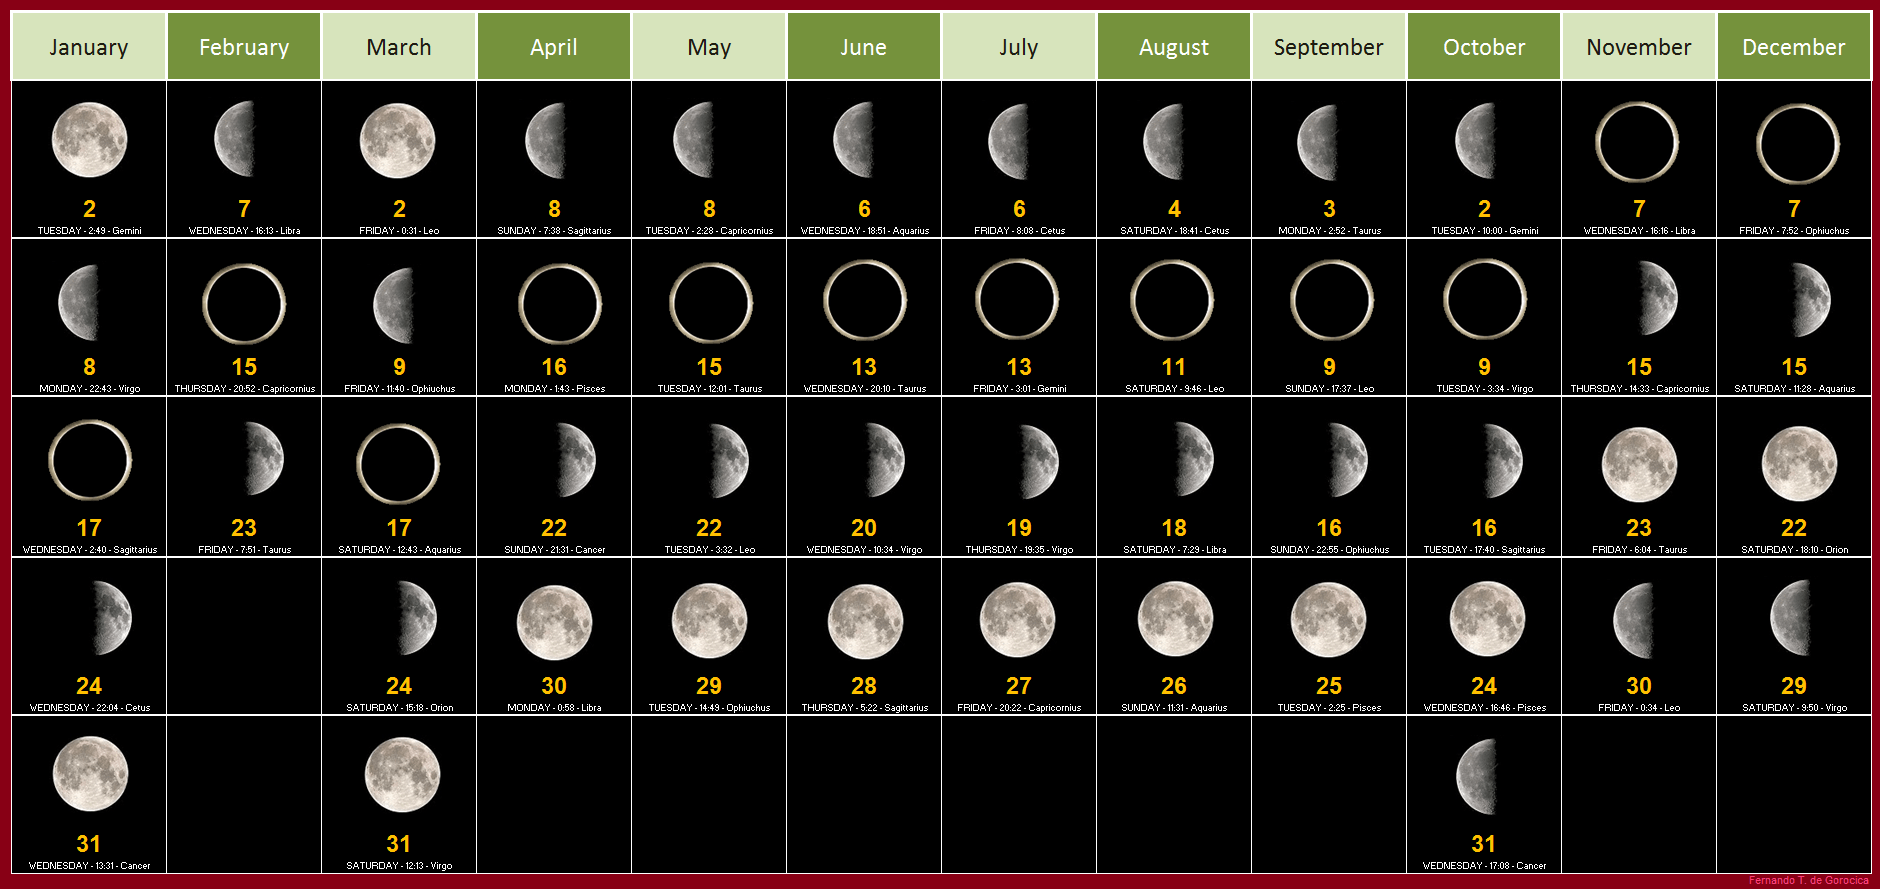
Task: Click the January 2 full moon image
Action: [x=89, y=140]
